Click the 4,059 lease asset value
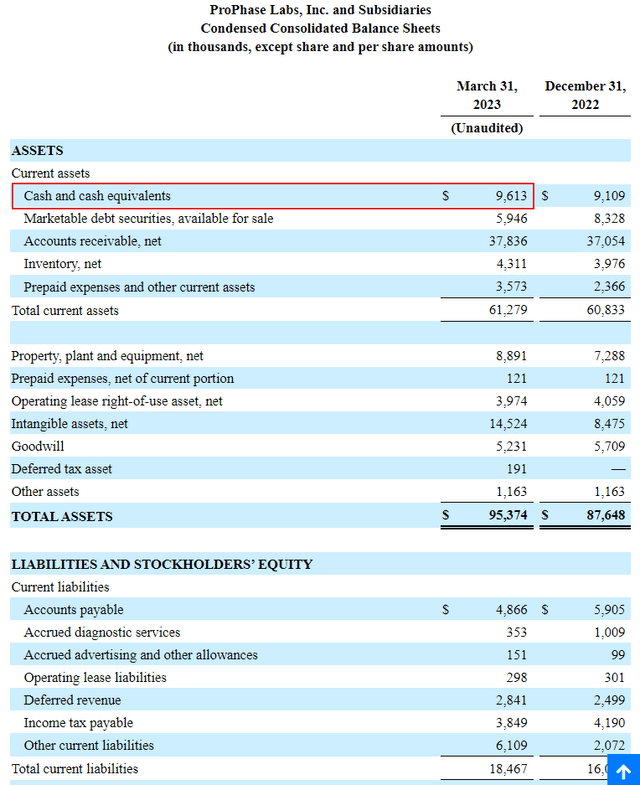 click(609, 402)
